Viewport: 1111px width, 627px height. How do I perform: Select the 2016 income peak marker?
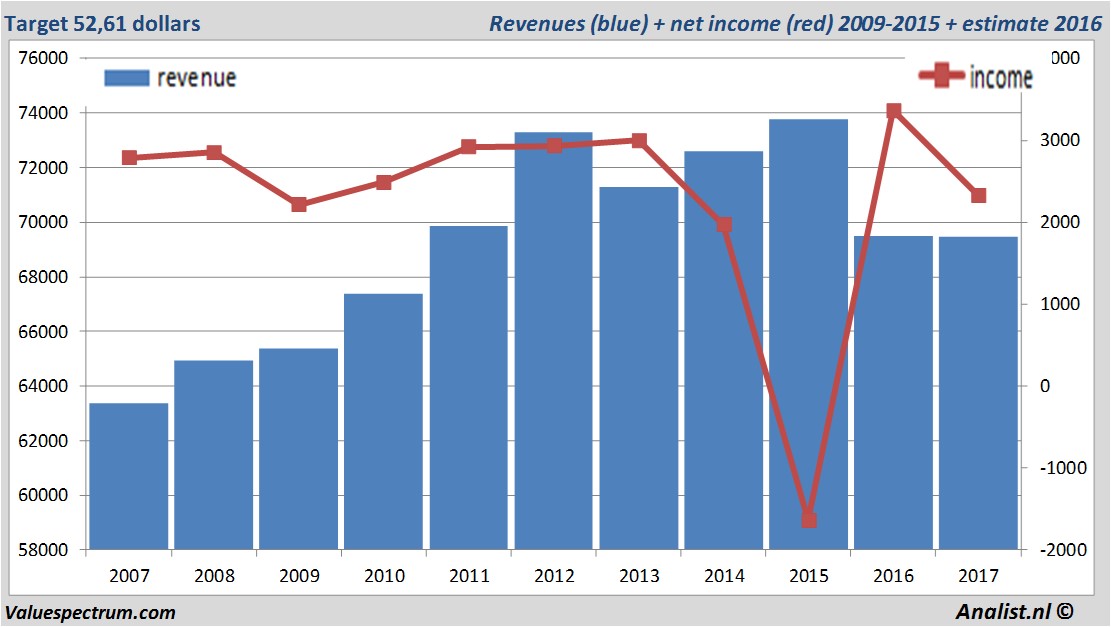point(894,111)
